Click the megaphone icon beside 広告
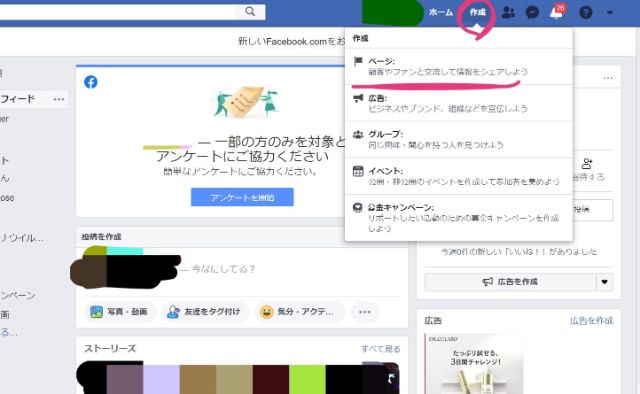The image size is (640, 394). tap(358, 98)
